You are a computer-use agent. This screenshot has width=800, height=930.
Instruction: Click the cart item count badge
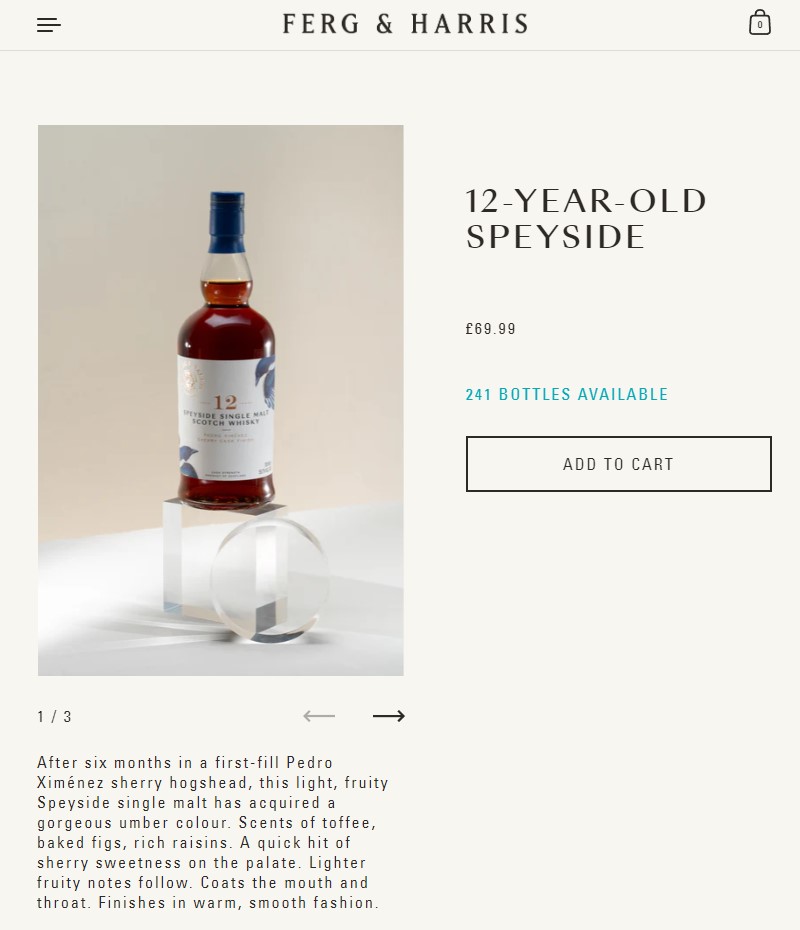coord(760,25)
